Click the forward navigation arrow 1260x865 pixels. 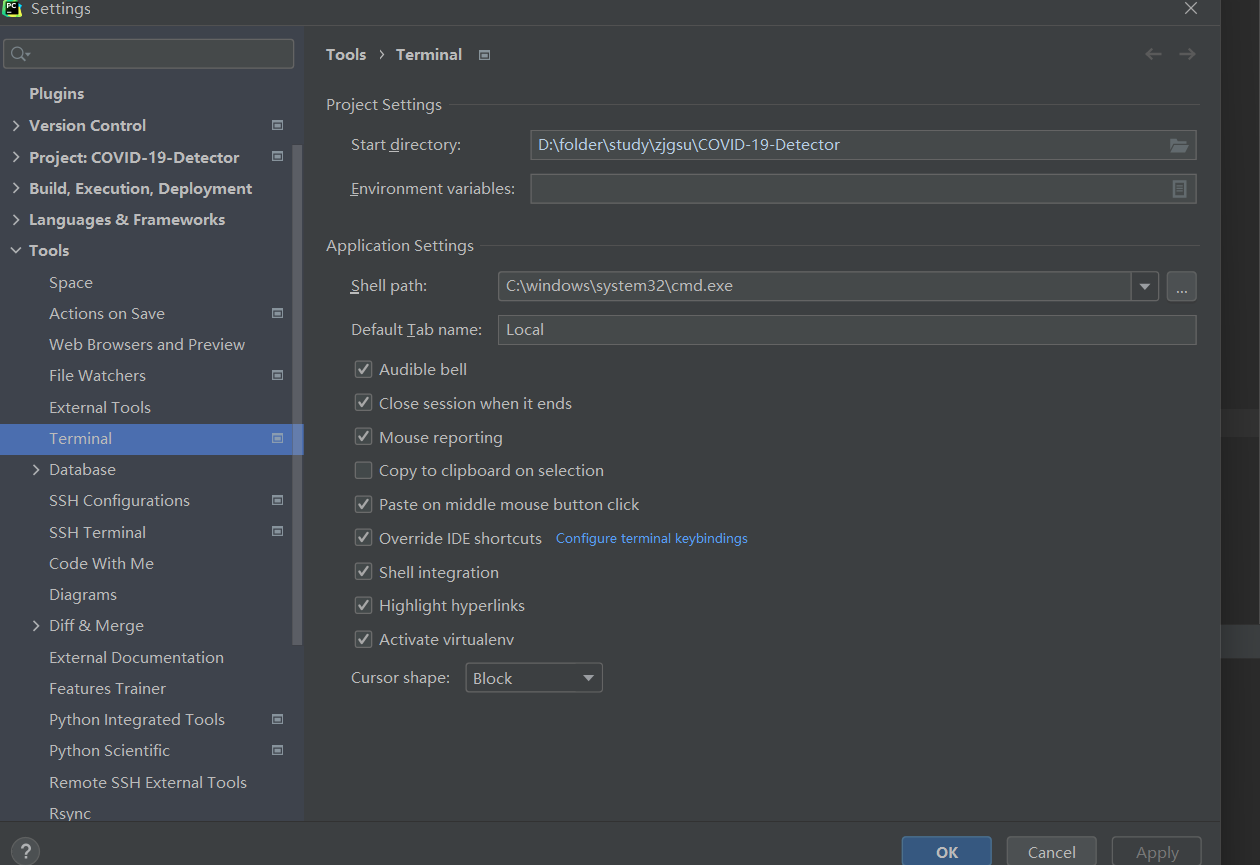[1187, 54]
